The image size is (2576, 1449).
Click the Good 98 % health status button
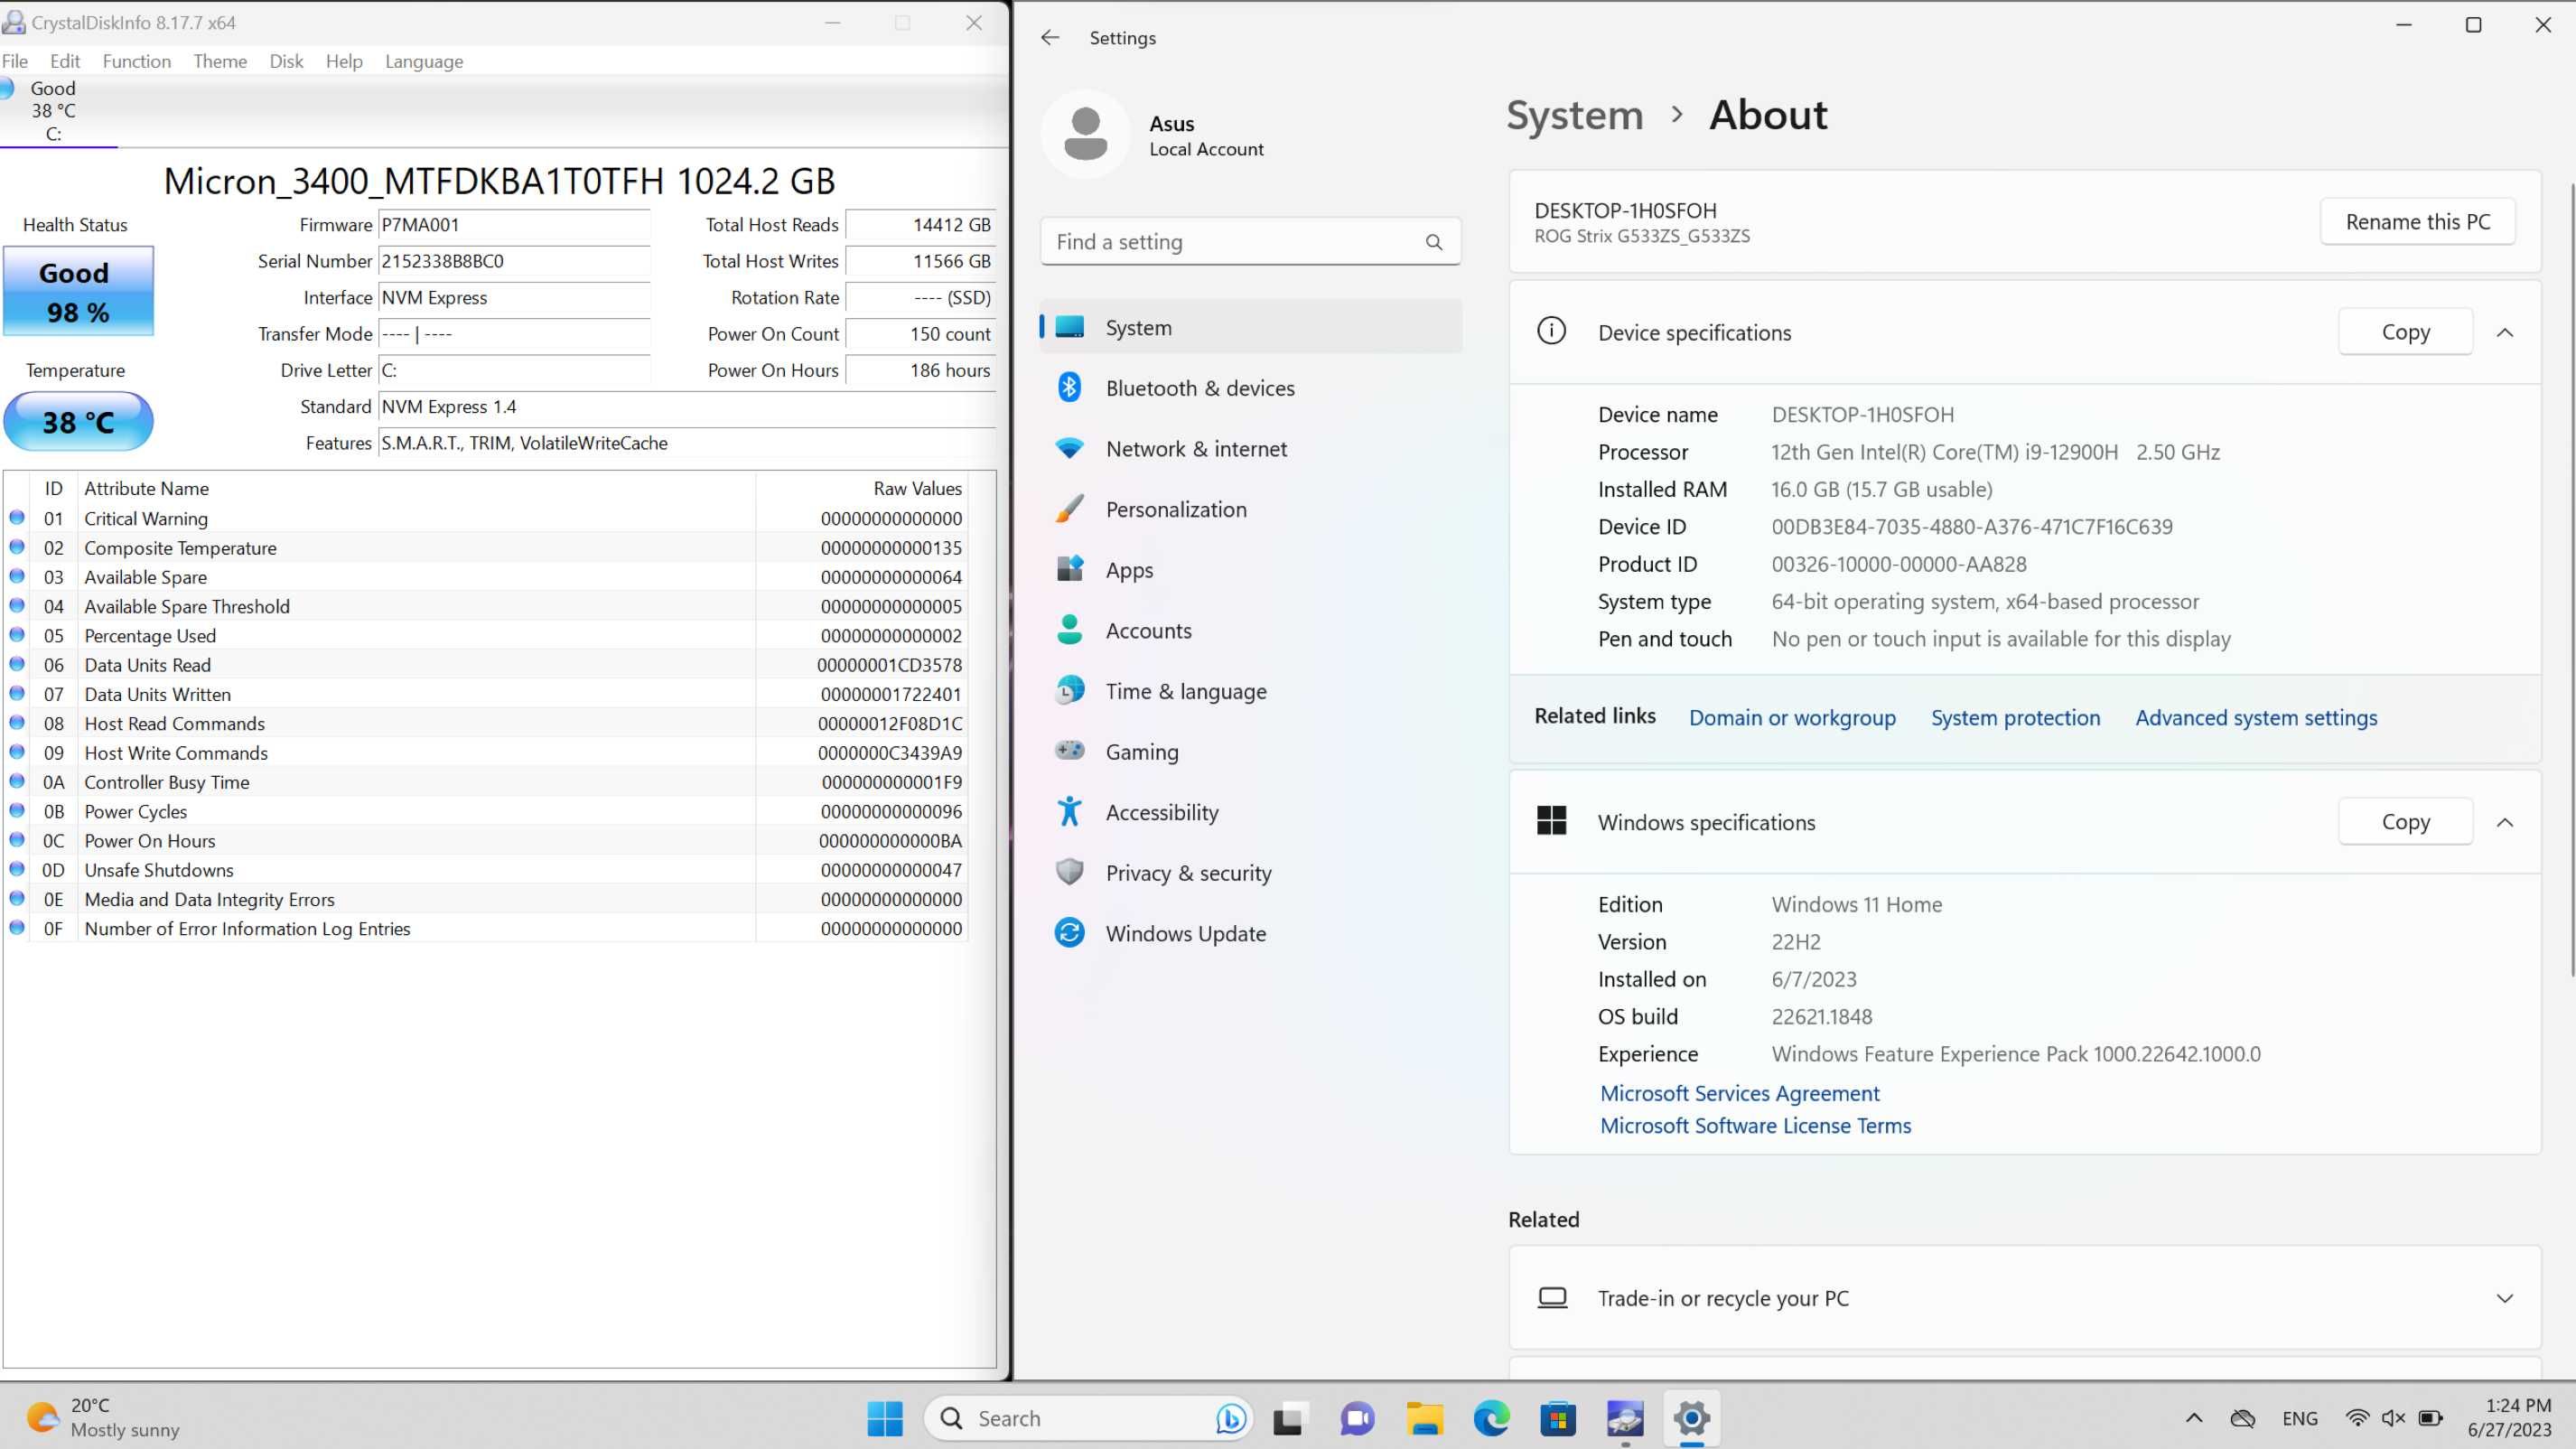78,291
